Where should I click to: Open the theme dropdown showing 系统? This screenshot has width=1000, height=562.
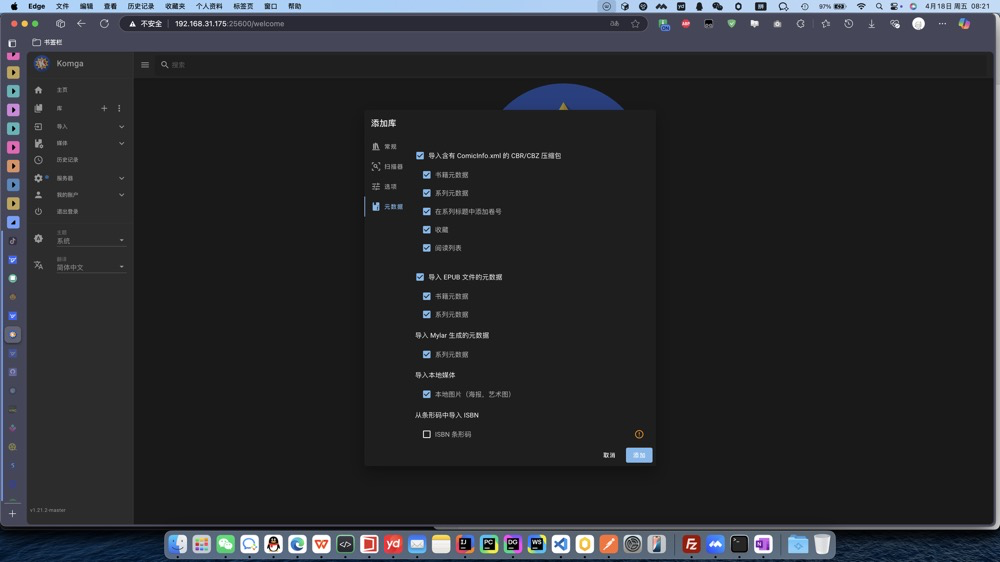coord(90,239)
